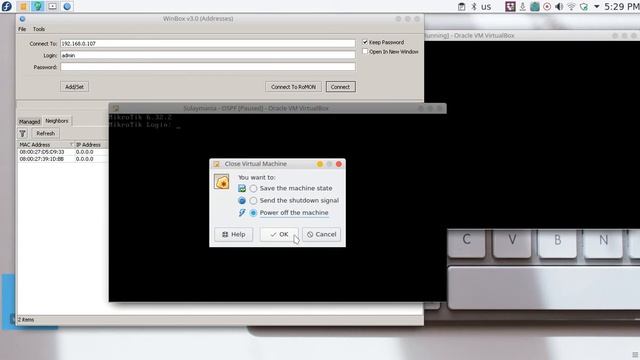640x360 pixels.
Task: Click the filter funnel icon in WinBox
Action: tap(23, 133)
